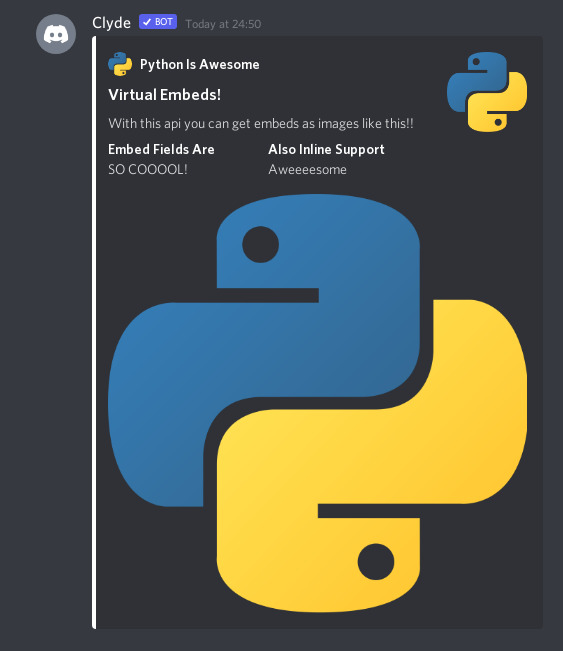Click the "Python Is Awesome" author name

(x=200, y=64)
